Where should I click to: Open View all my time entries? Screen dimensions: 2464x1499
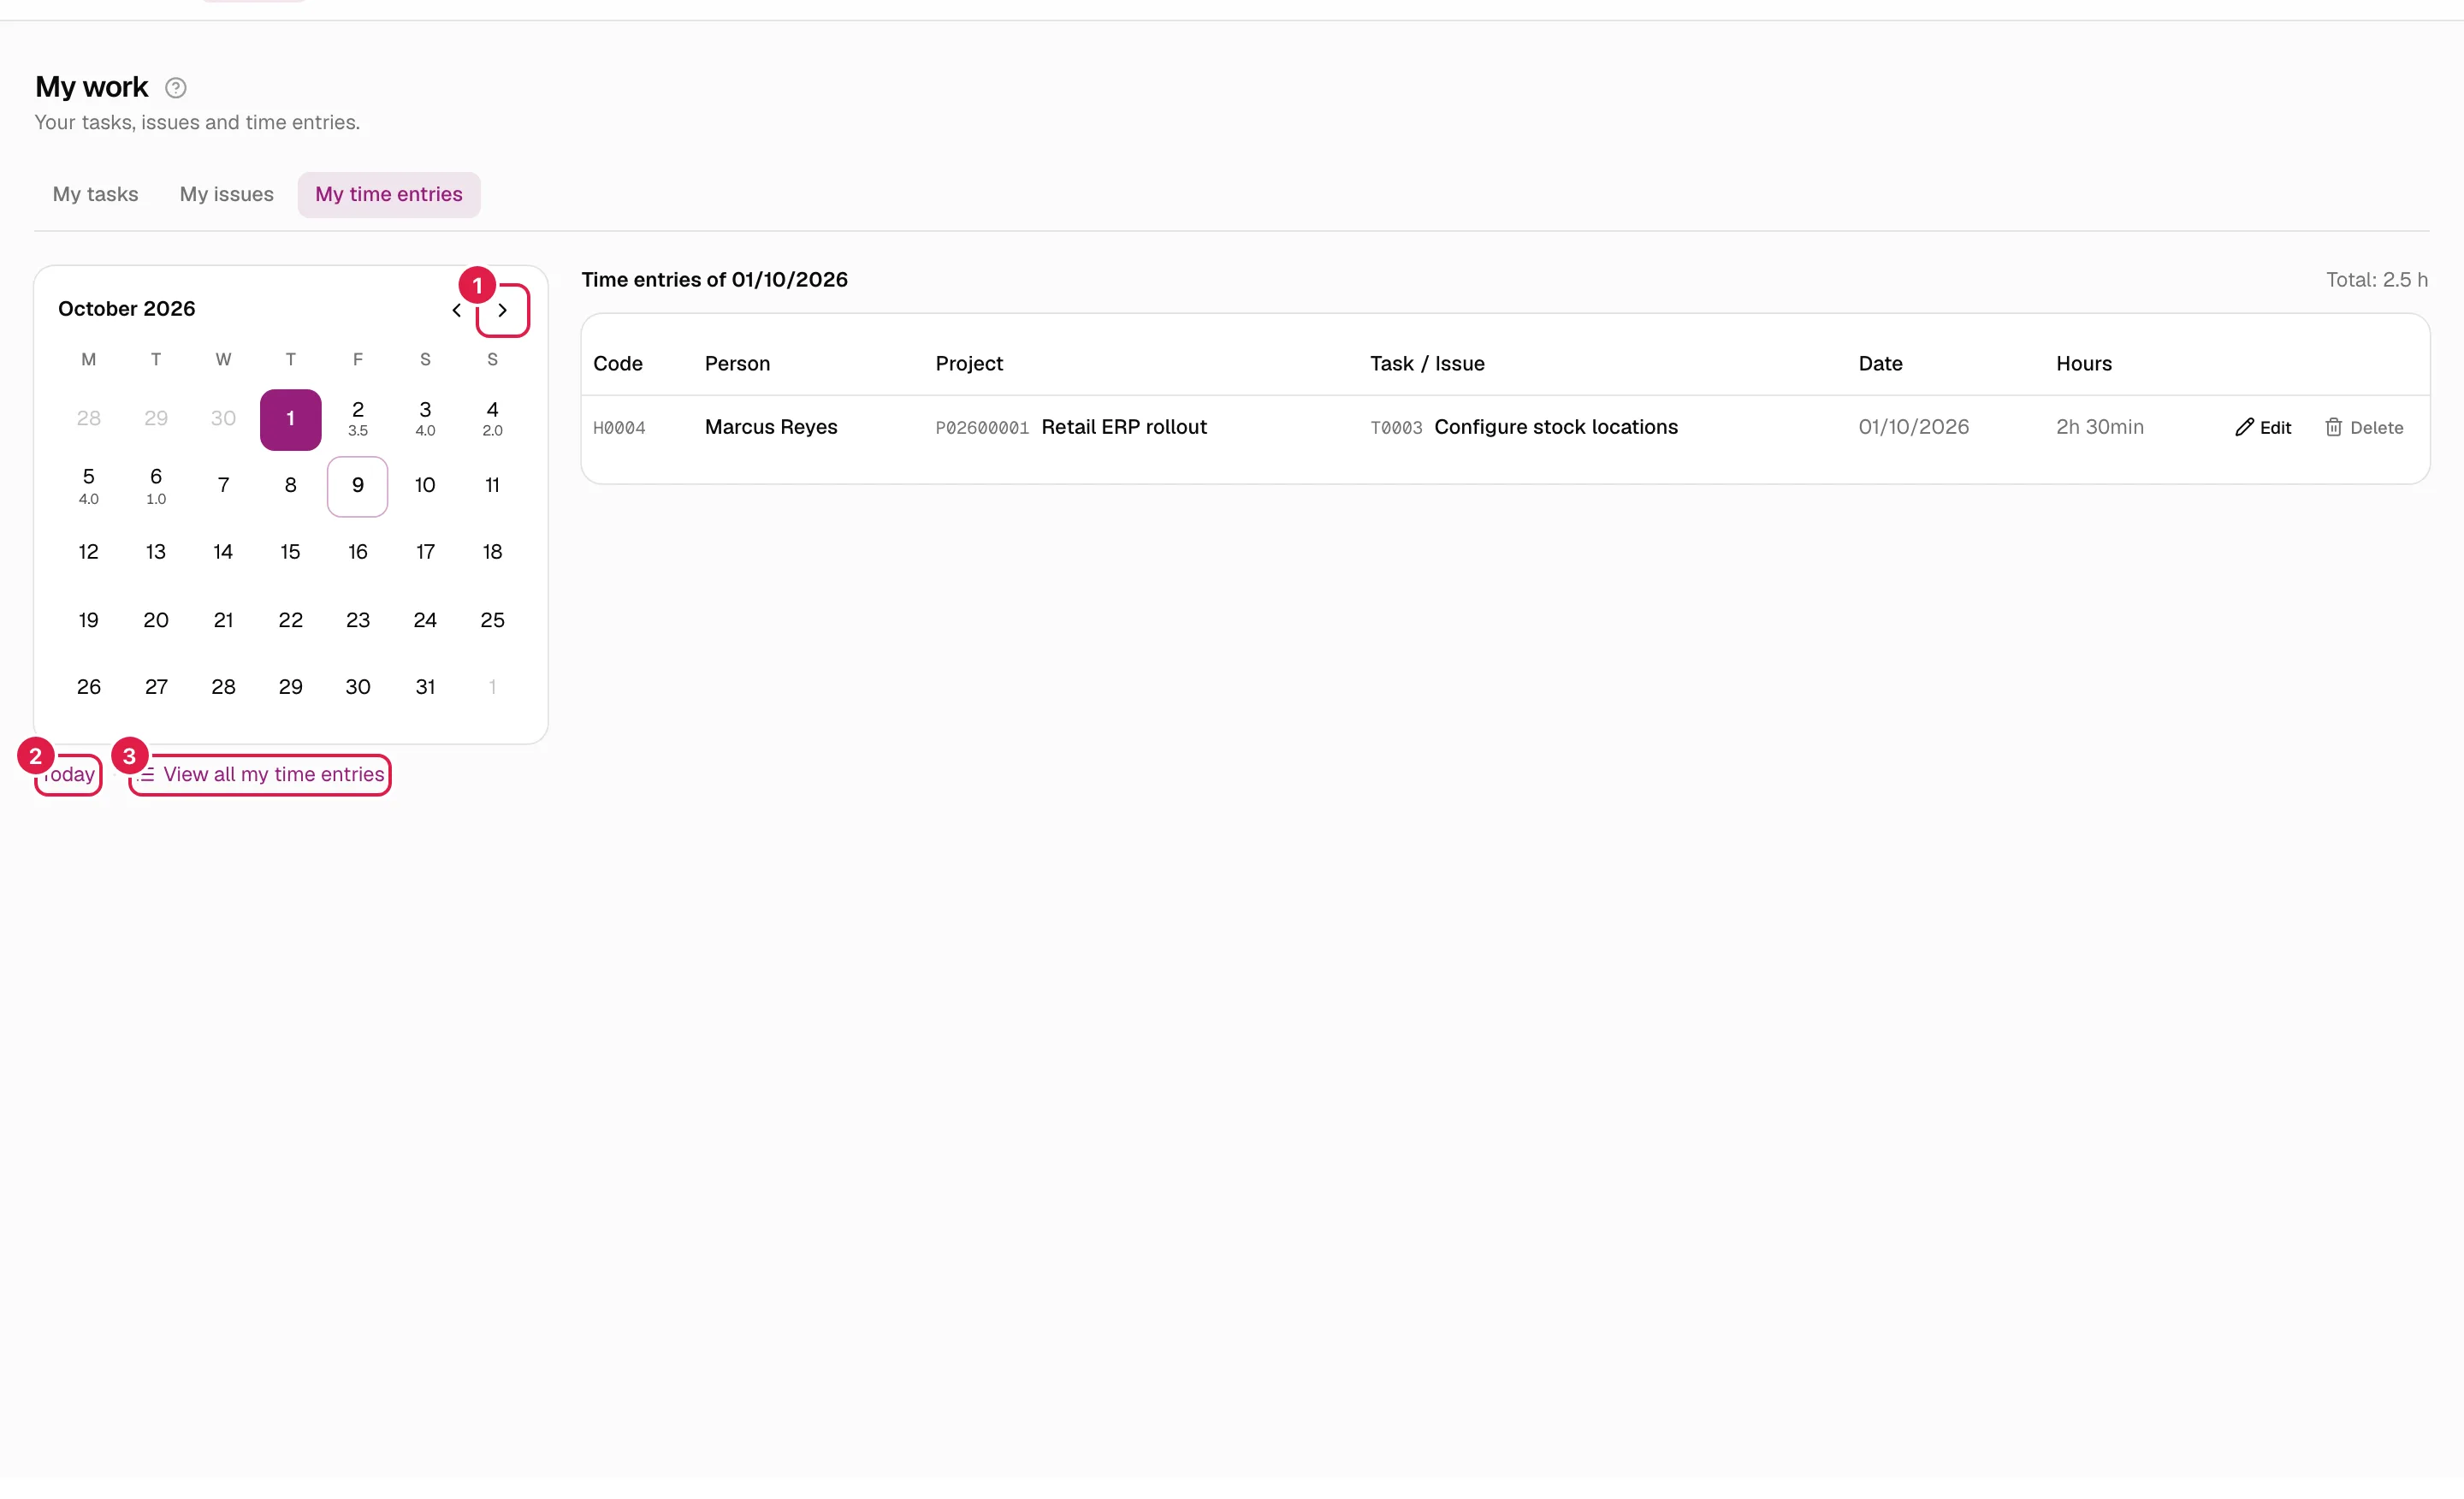point(260,774)
